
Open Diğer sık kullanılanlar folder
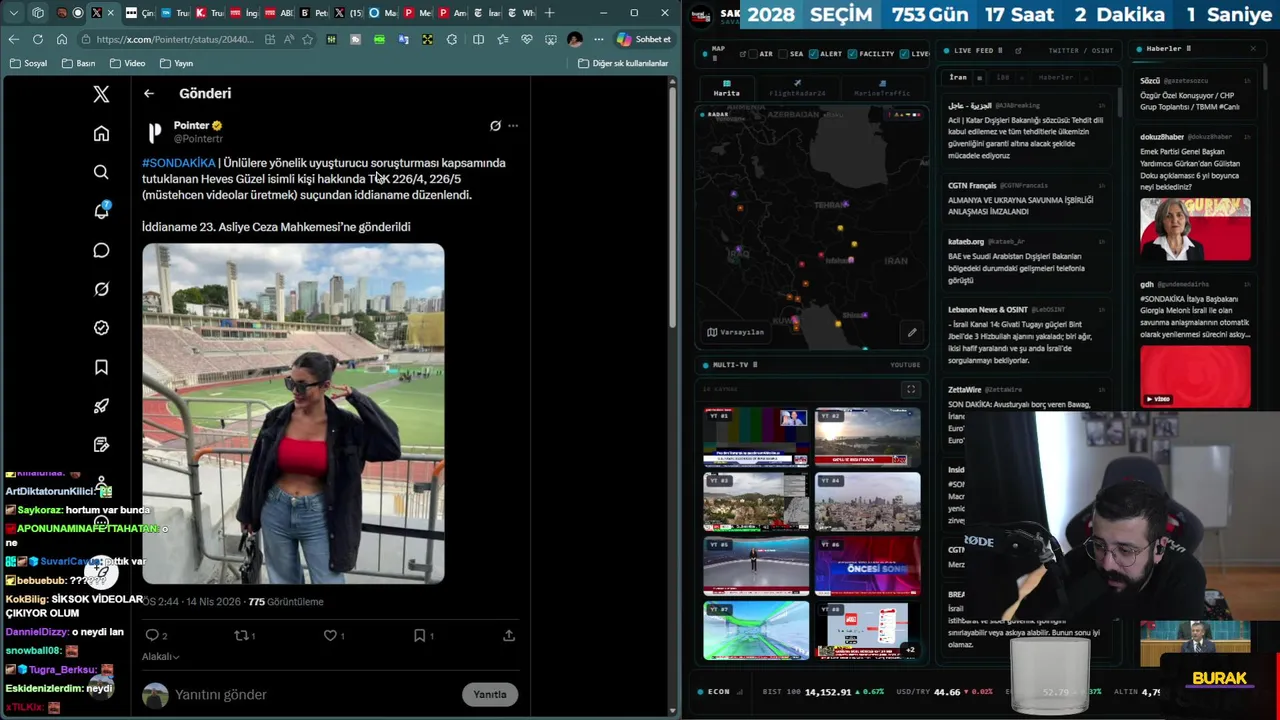click(623, 63)
